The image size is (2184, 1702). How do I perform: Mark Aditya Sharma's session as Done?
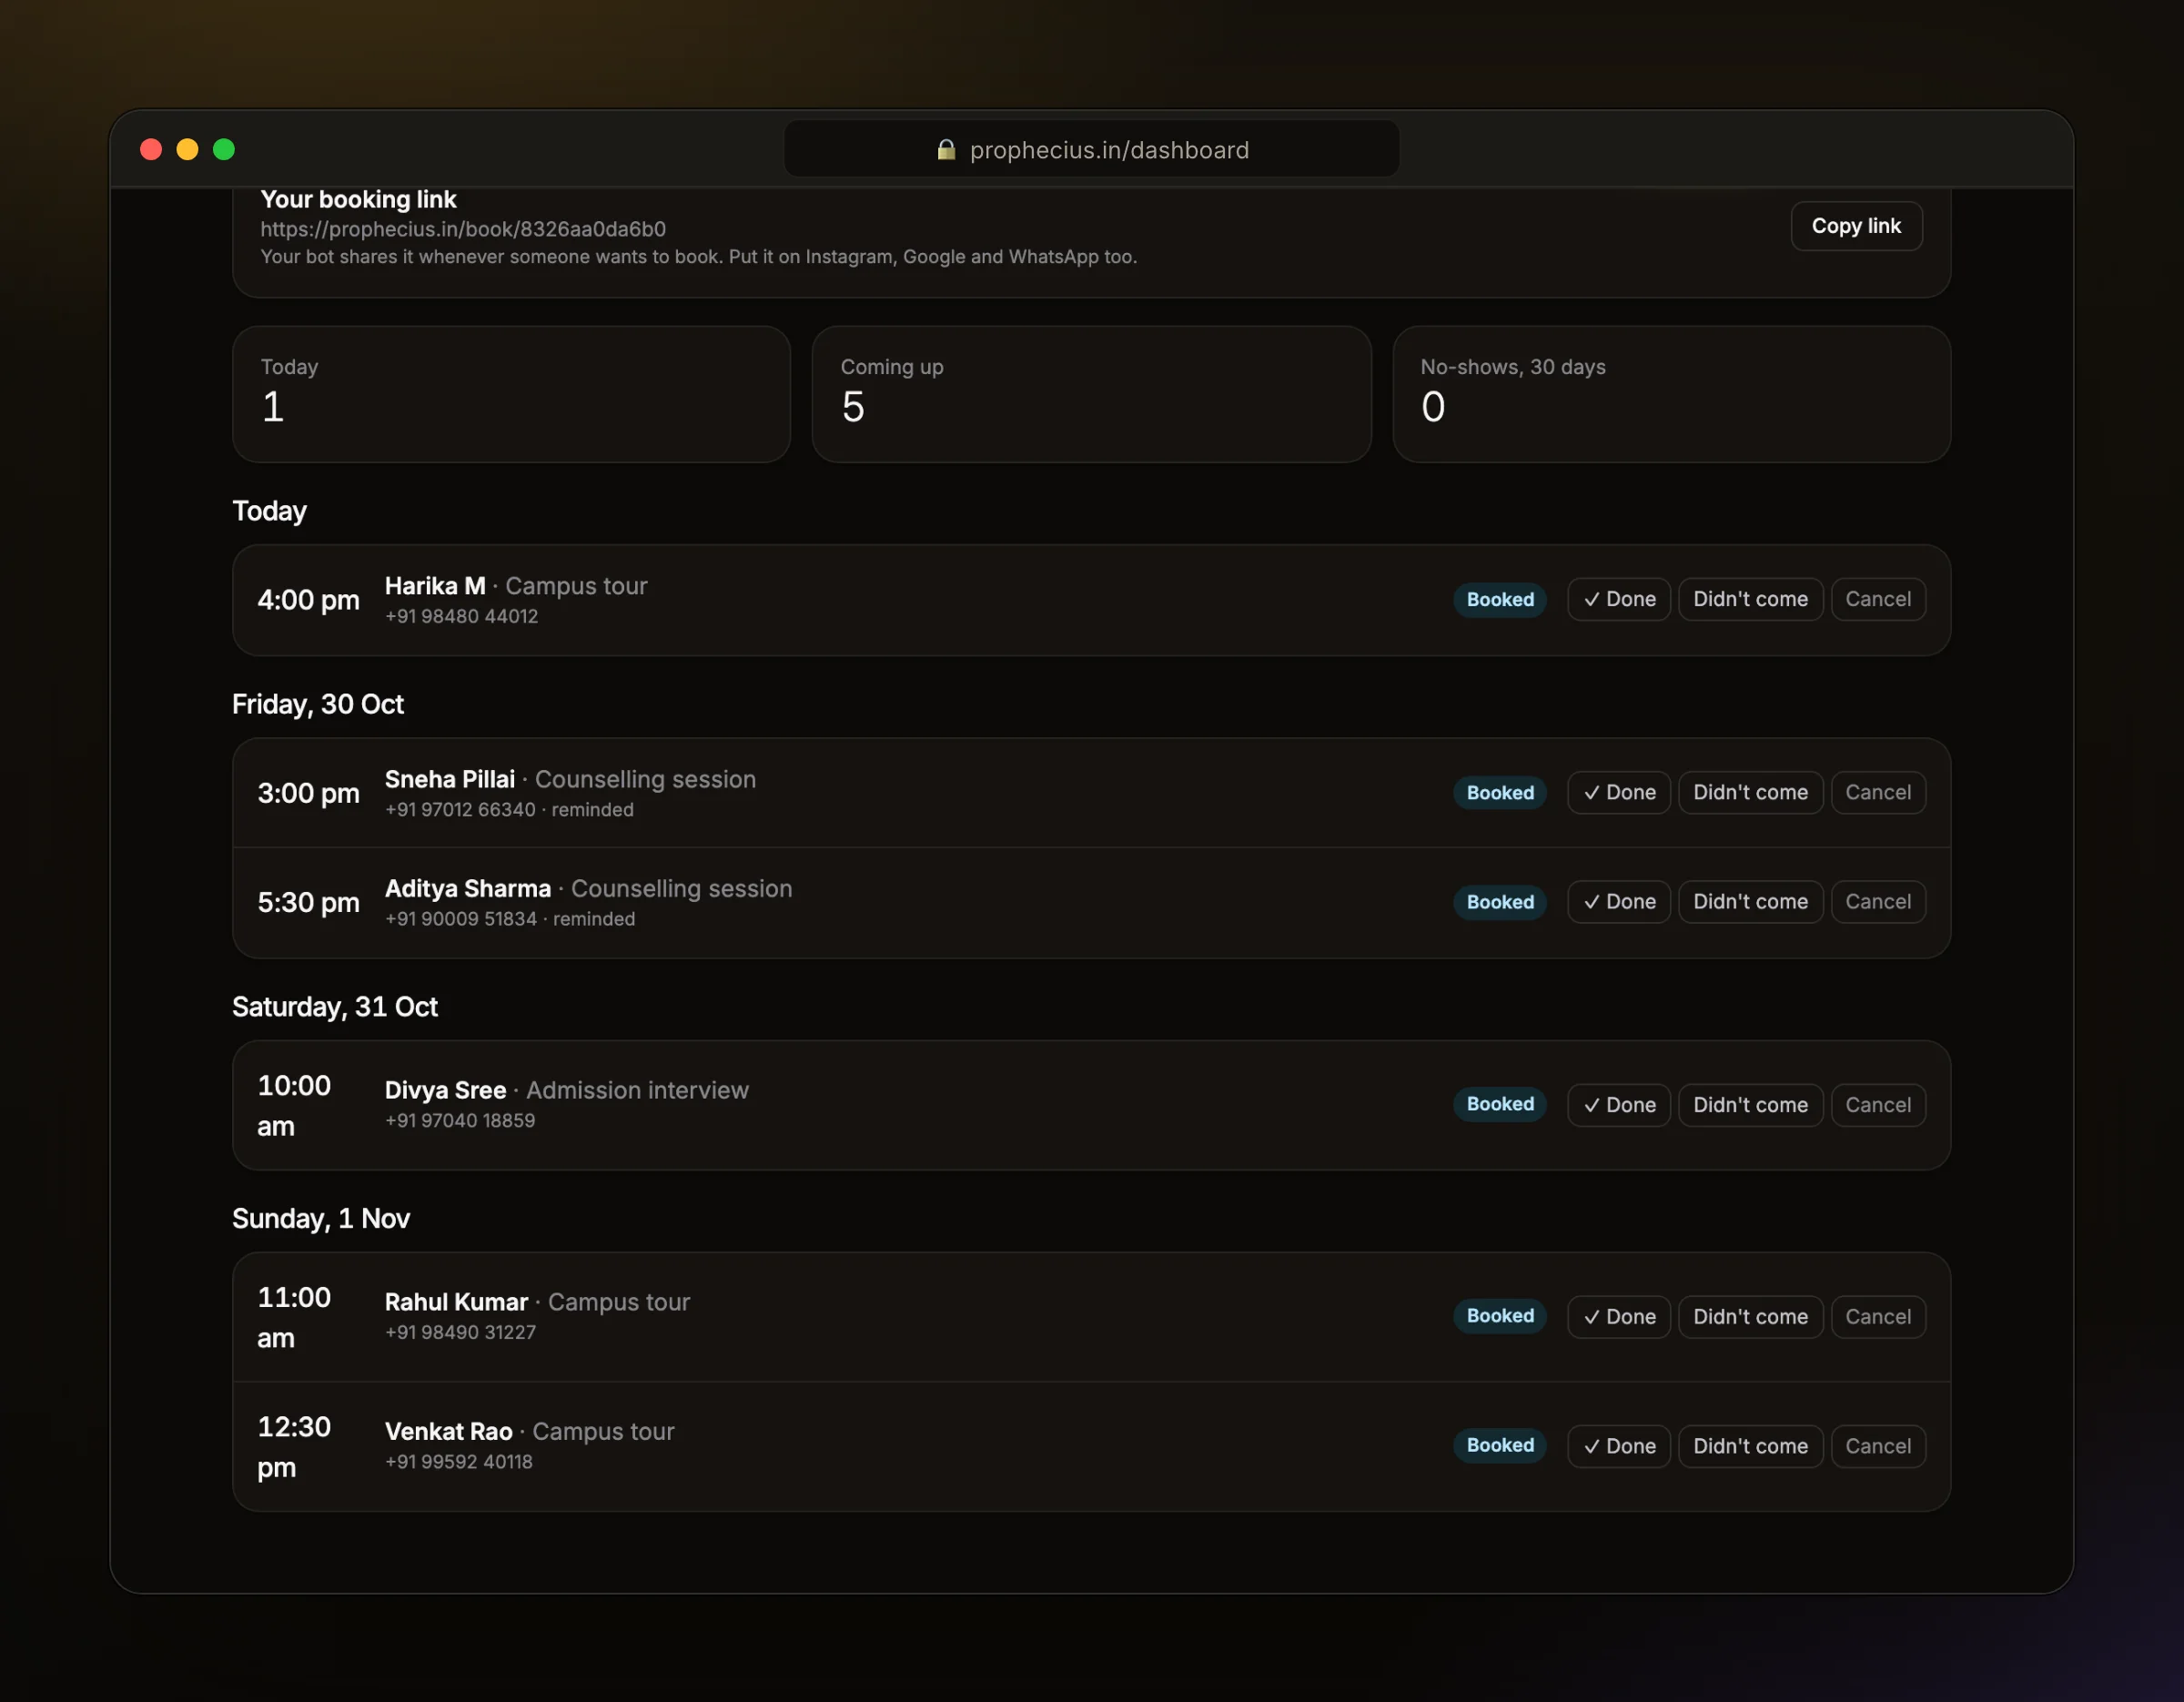[1618, 902]
